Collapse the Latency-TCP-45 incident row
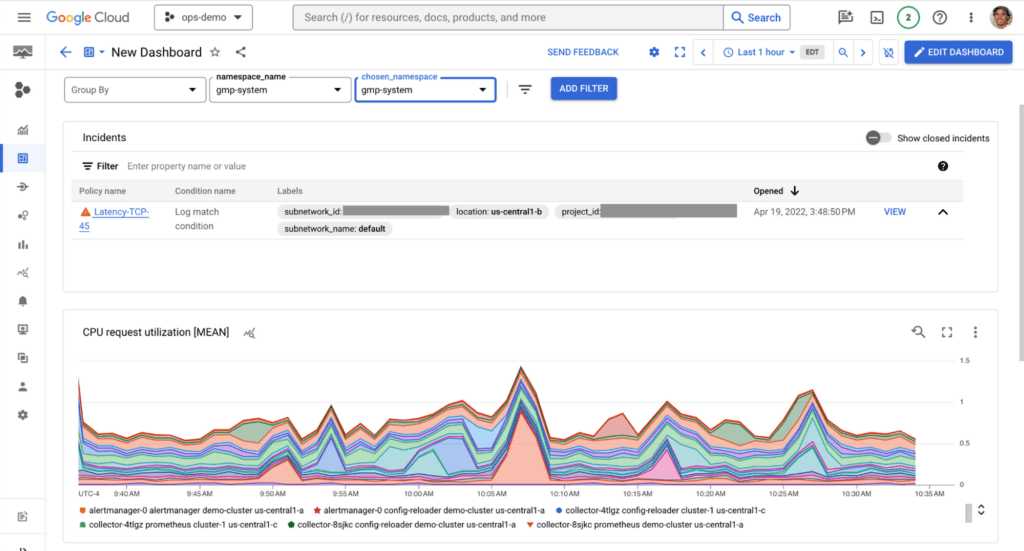This screenshot has height=551, width=1024. tap(942, 212)
